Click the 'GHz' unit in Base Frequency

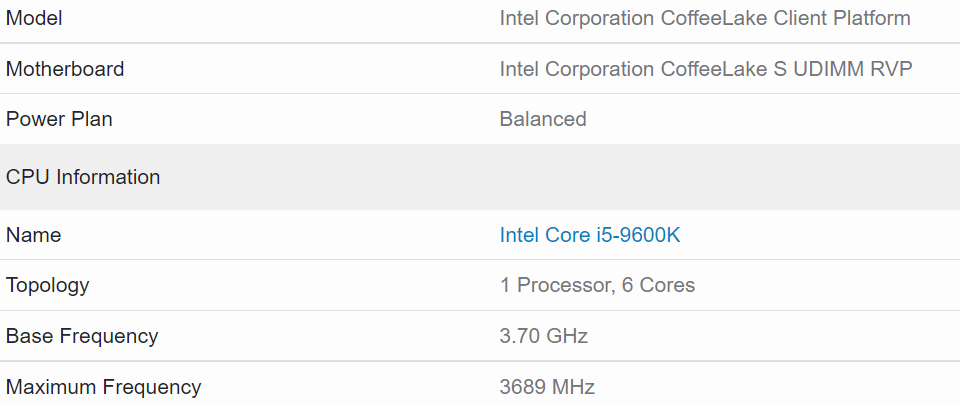tap(567, 336)
